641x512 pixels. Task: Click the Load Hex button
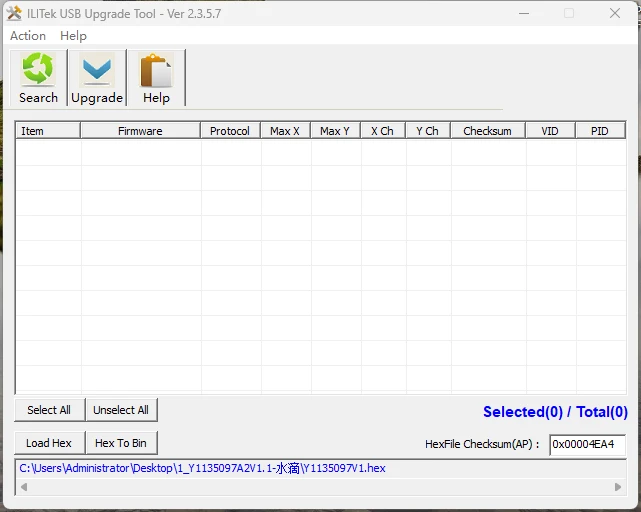coord(49,443)
